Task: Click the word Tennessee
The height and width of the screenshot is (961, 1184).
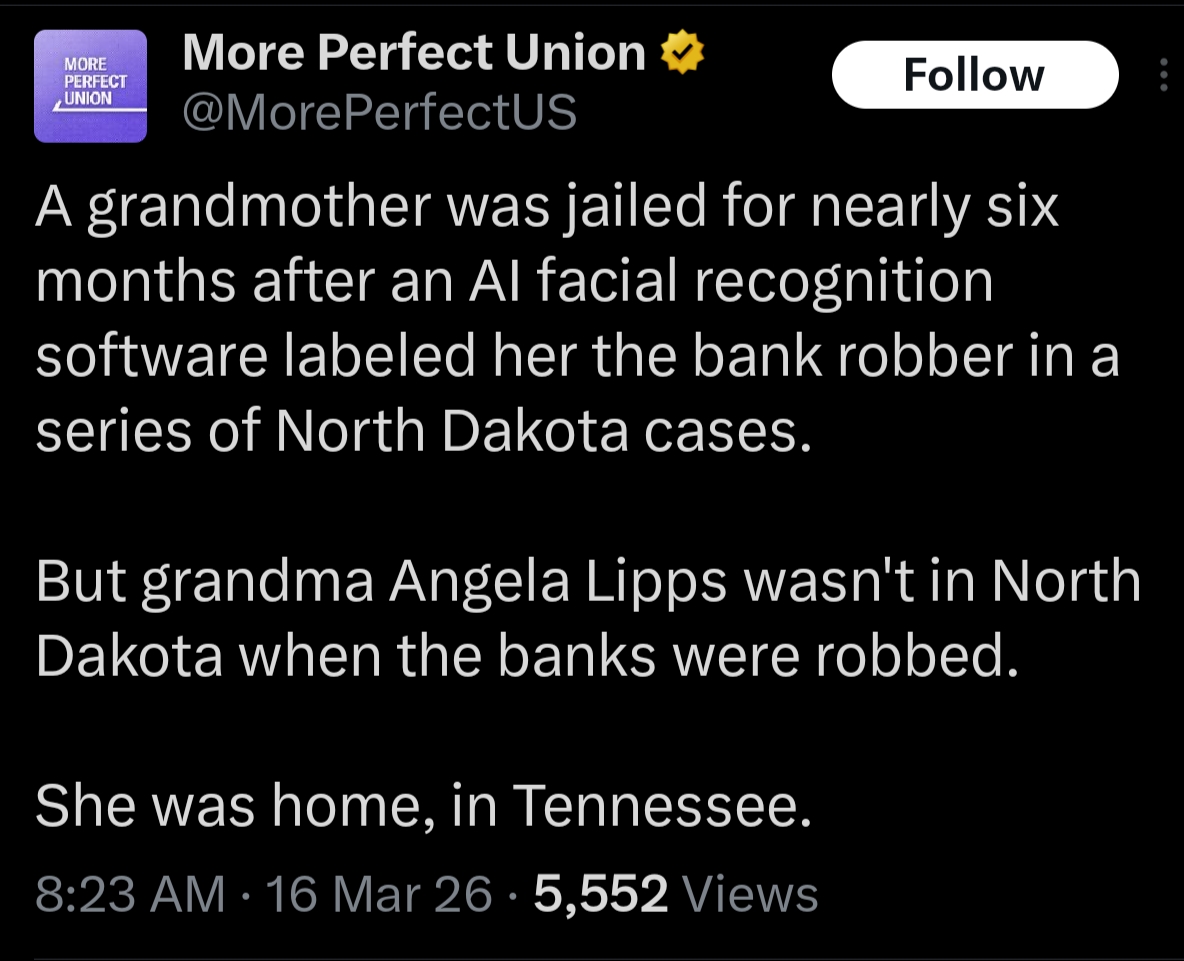Action: click(660, 806)
